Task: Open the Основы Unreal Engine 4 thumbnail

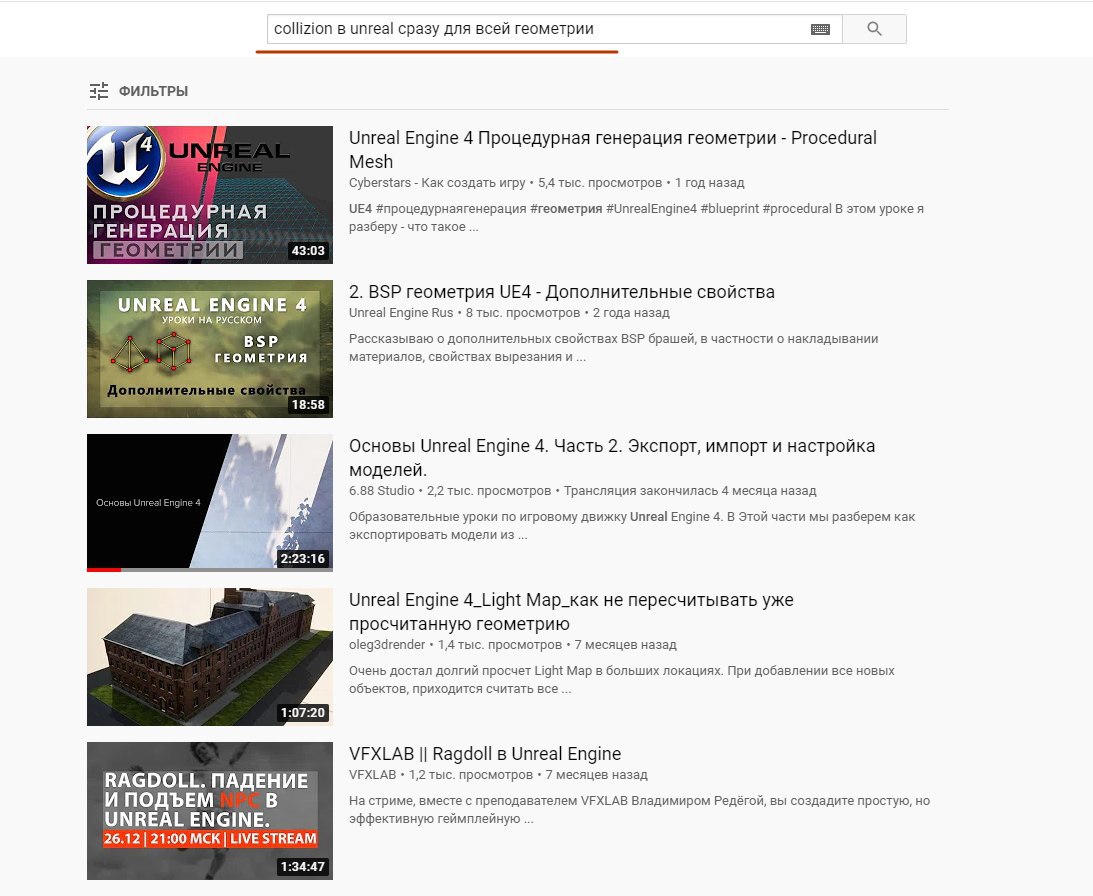Action: (210, 503)
